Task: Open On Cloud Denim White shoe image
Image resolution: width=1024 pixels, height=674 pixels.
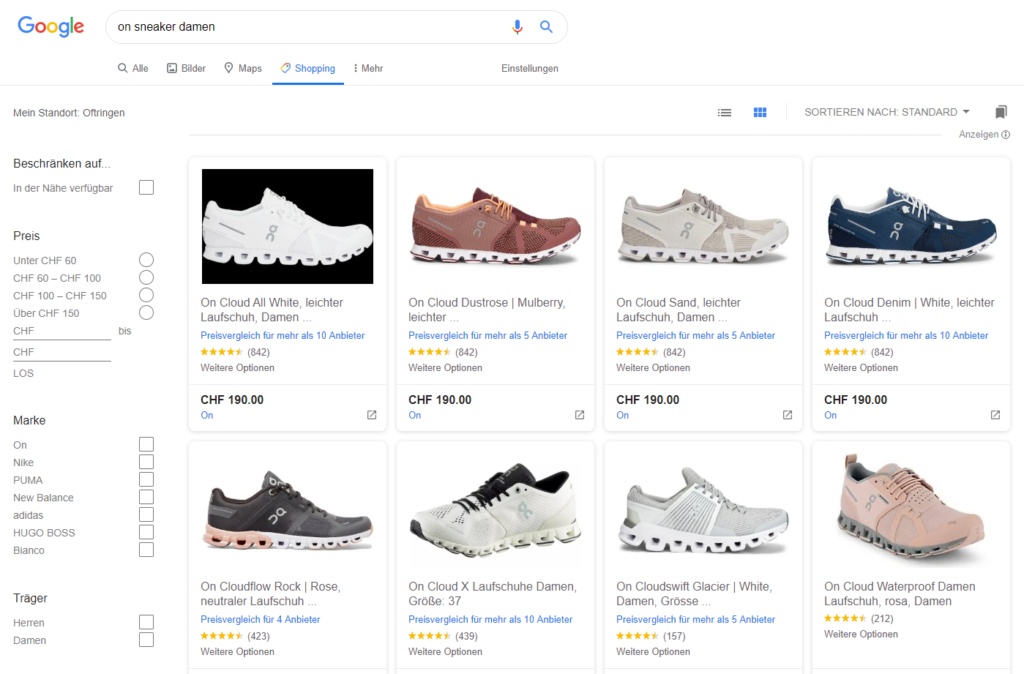Action: click(911, 226)
